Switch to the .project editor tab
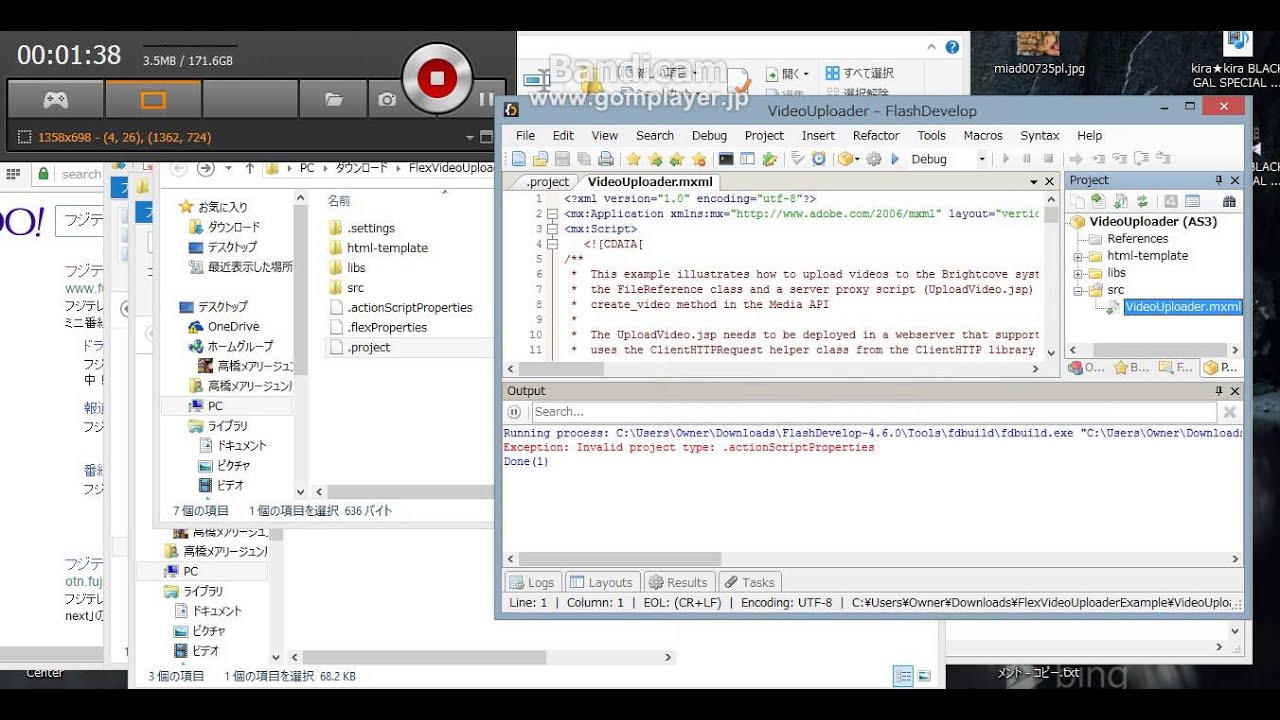 (x=547, y=182)
